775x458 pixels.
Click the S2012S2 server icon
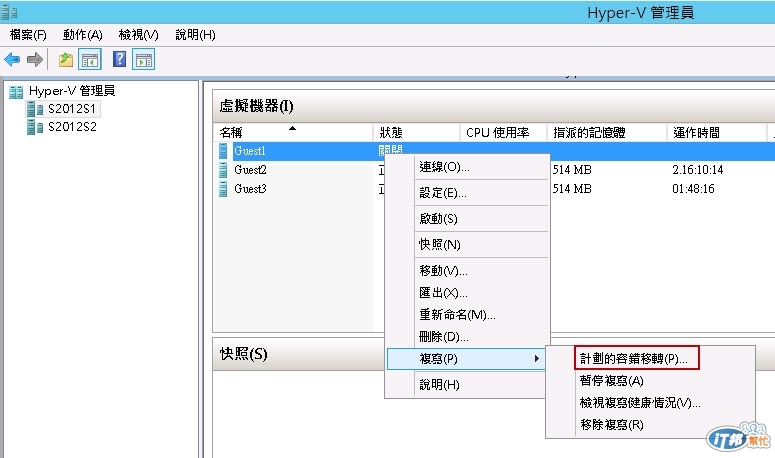[35, 127]
